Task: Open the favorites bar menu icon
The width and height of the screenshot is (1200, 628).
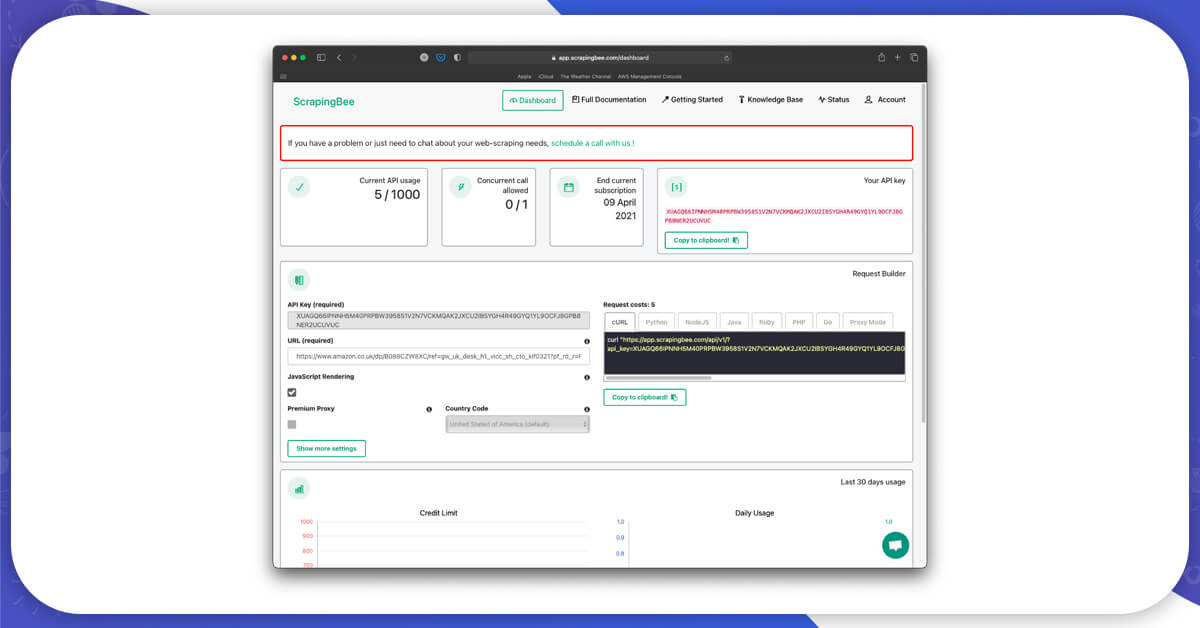Action: pyautogui.click(x=284, y=76)
